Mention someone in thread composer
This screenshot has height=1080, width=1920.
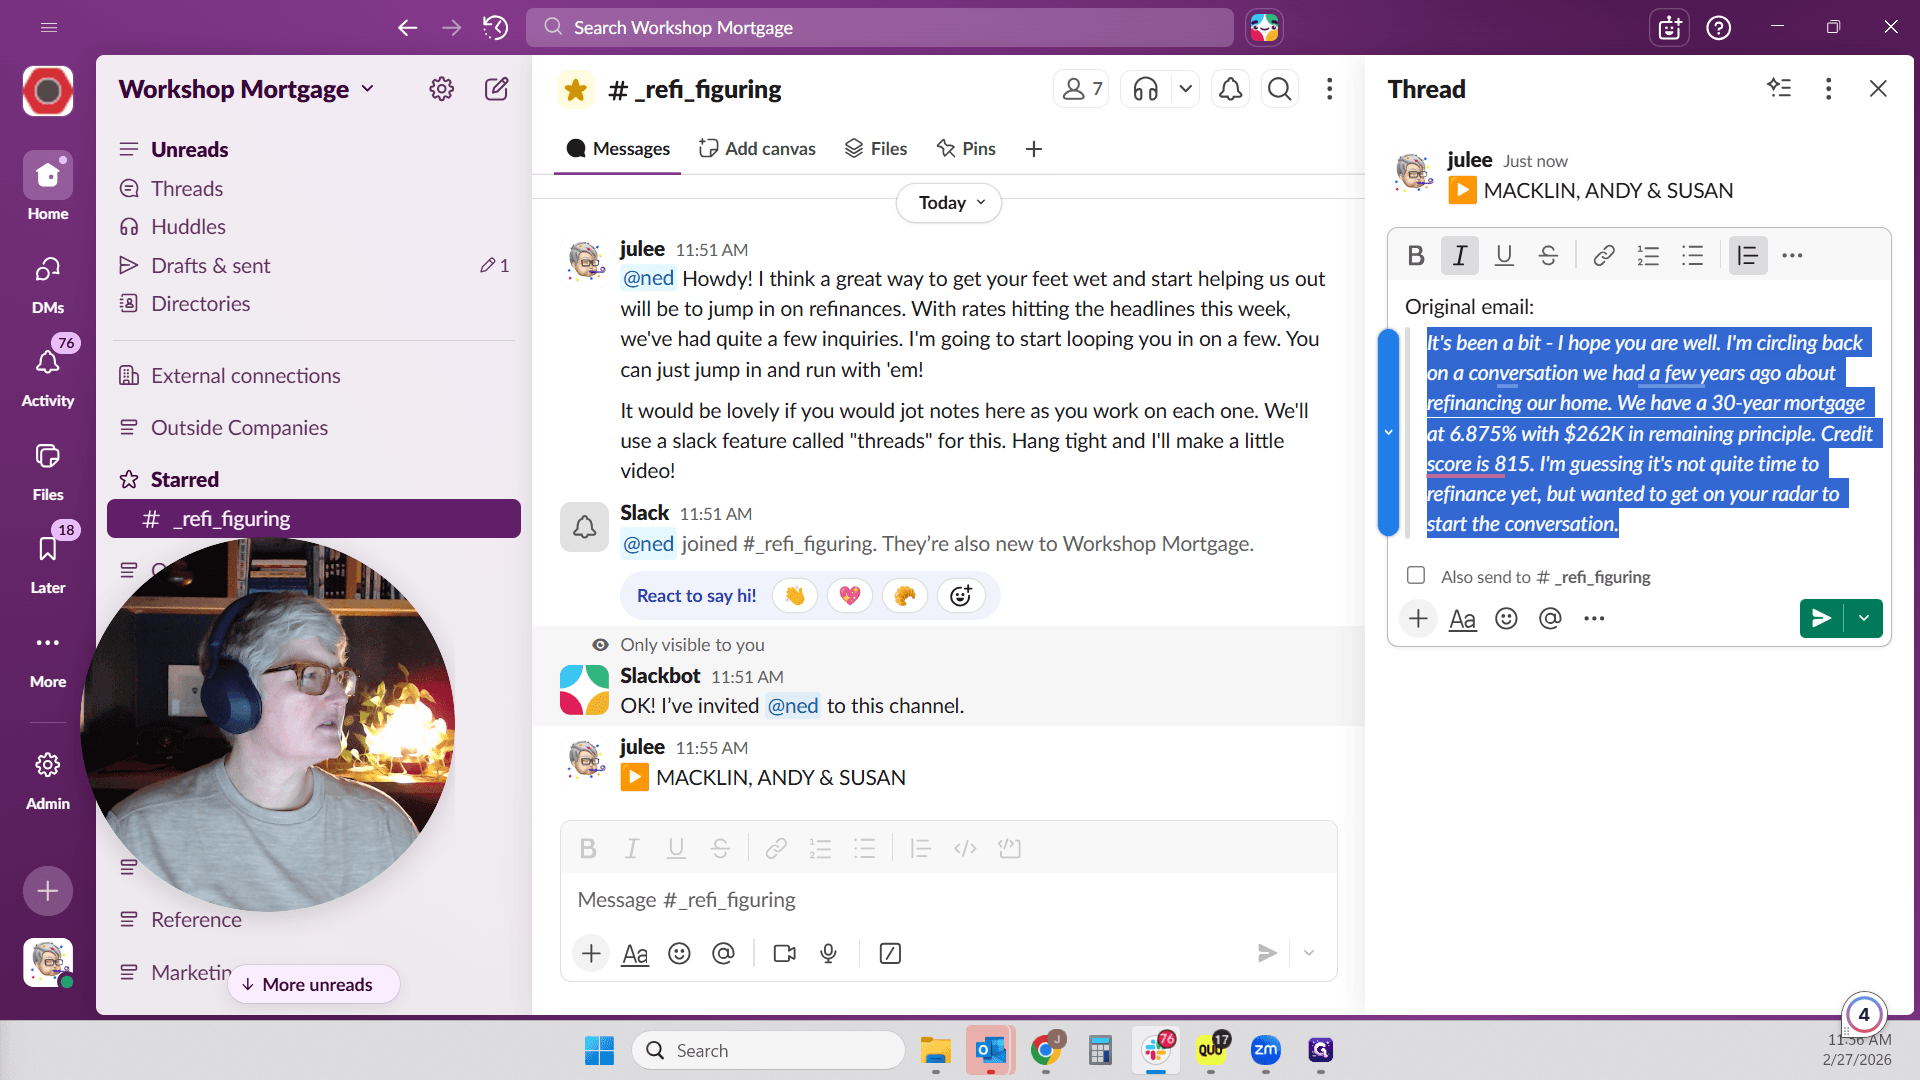point(1550,619)
